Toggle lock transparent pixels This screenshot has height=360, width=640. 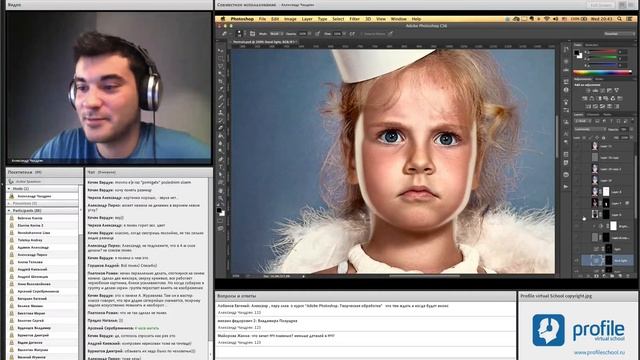(x=584, y=138)
